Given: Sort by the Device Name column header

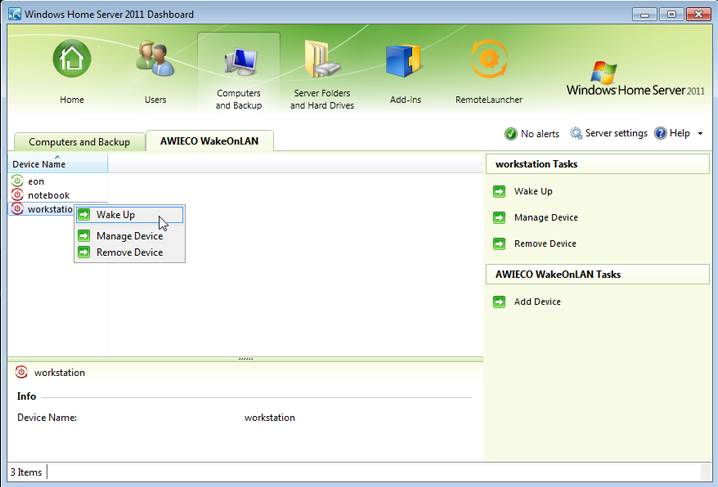Looking at the screenshot, I should [x=58, y=163].
